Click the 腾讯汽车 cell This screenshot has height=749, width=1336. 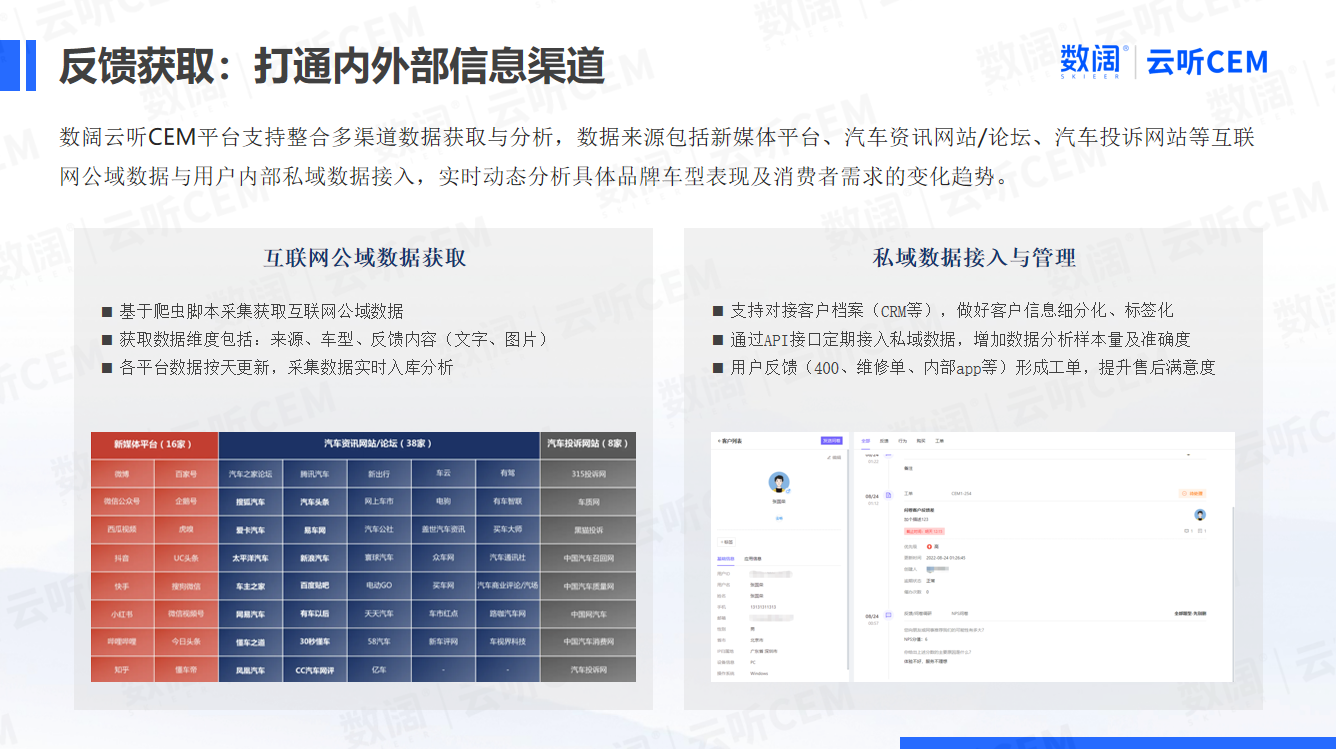click(x=315, y=473)
